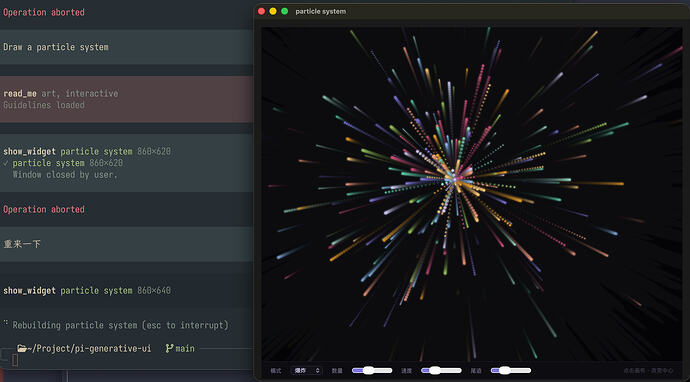Image resolution: width=690 pixels, height=382 pixels.
Task: Click the 'main' branch name
Action: (185, 349)
